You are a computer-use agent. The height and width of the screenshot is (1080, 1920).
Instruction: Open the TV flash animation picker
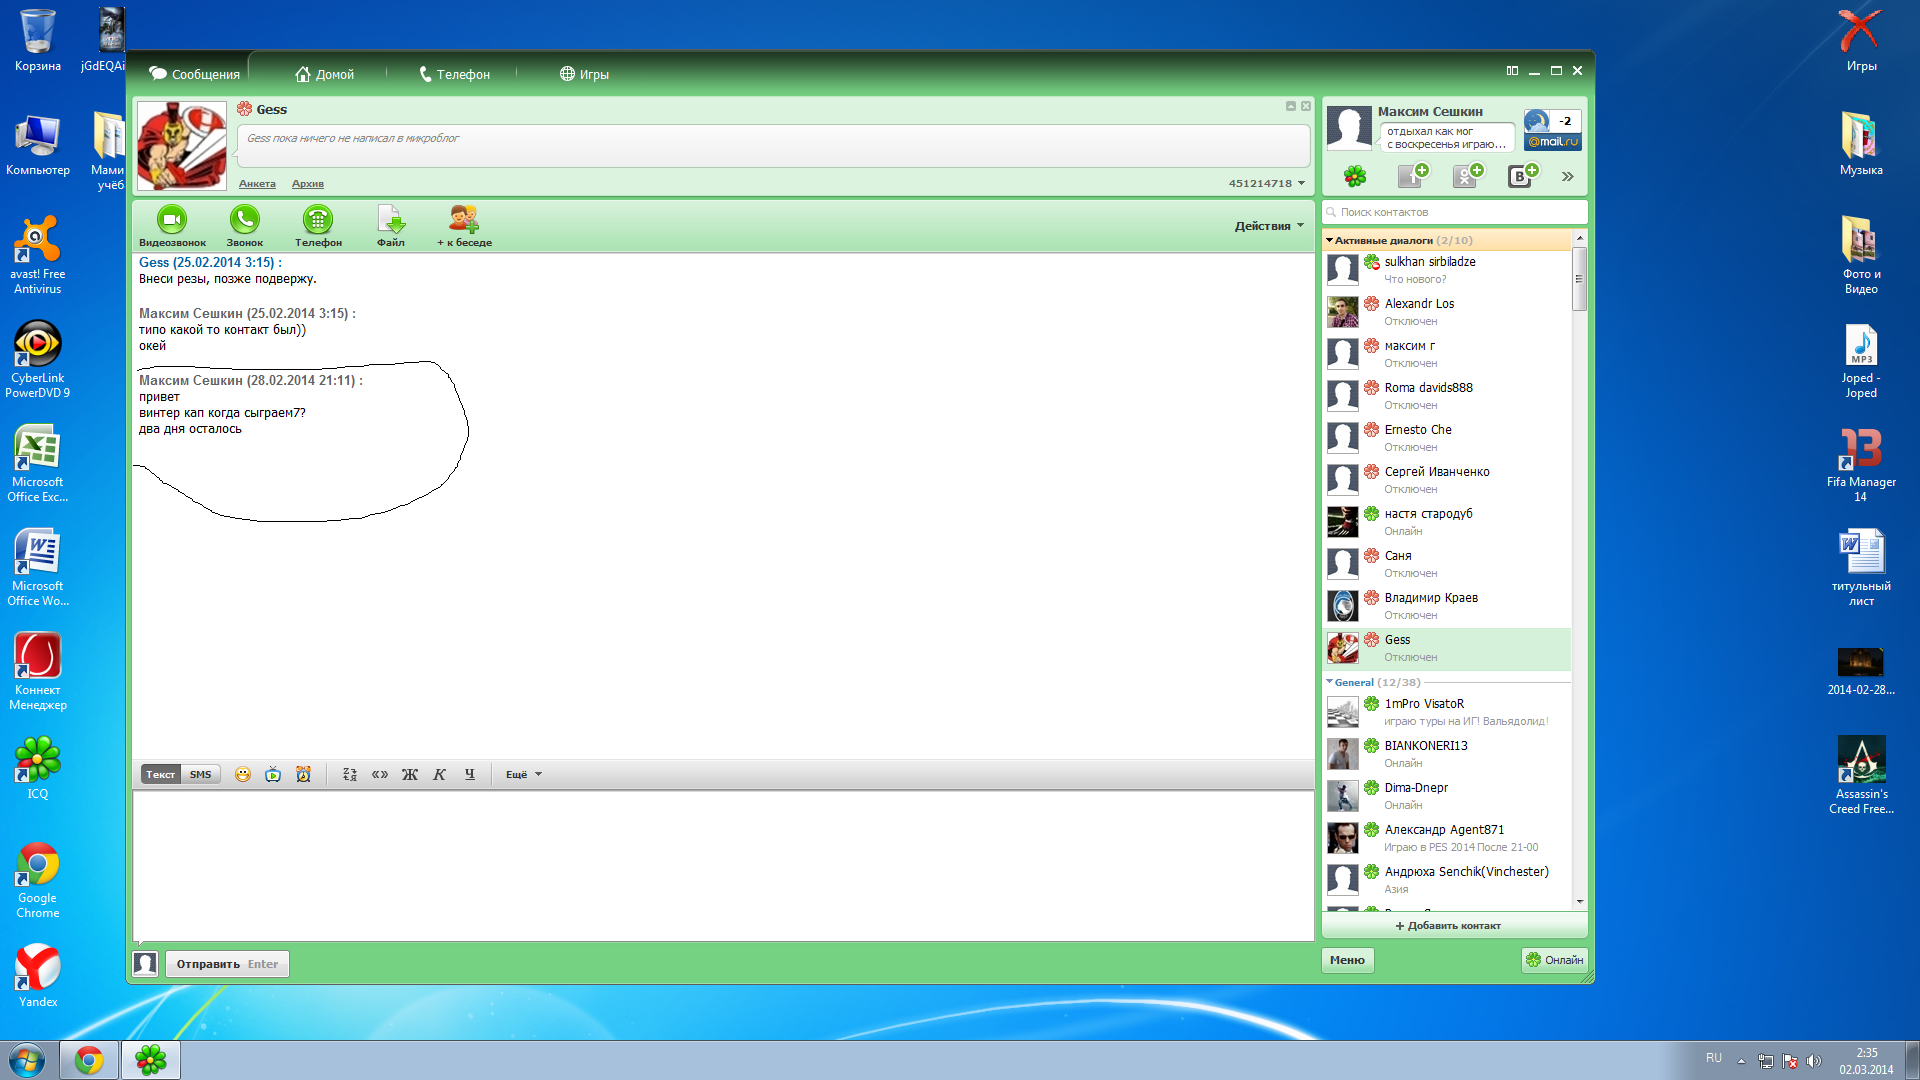point(273,774)
